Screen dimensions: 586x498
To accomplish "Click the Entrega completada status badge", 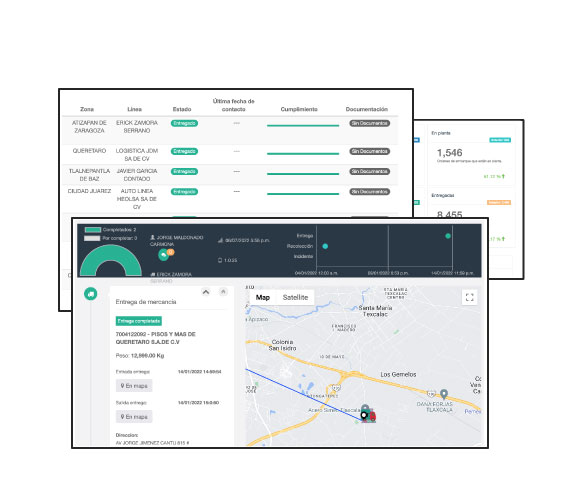I will coord(139,321).
